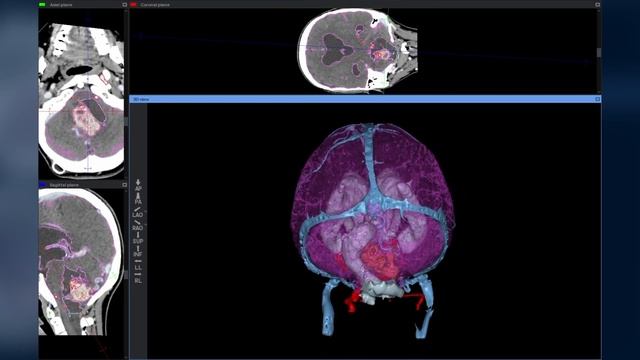Choose the LL lateral view orientation
Screen dimensions: 640x360
(138, 265)
